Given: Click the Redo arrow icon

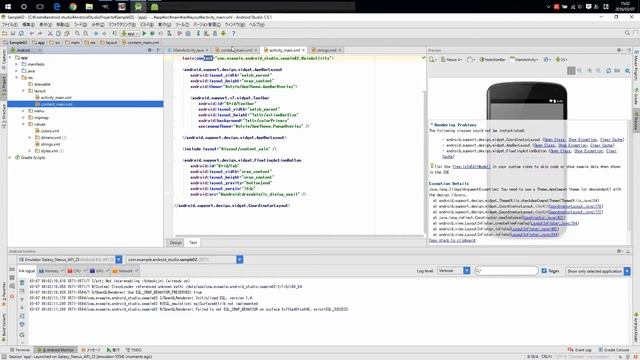Looking at the screenshot, I should [x=40, y=33].
